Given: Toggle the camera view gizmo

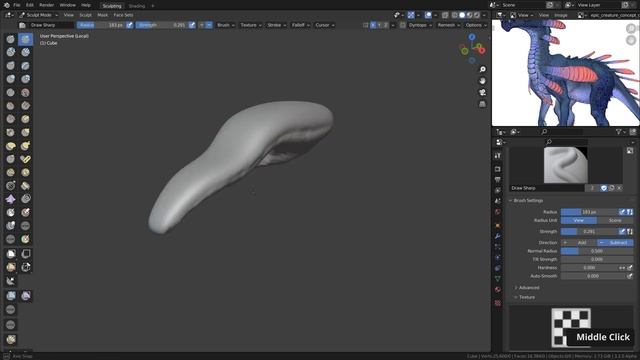Looking at the screenshot, I should pos(482,93).
